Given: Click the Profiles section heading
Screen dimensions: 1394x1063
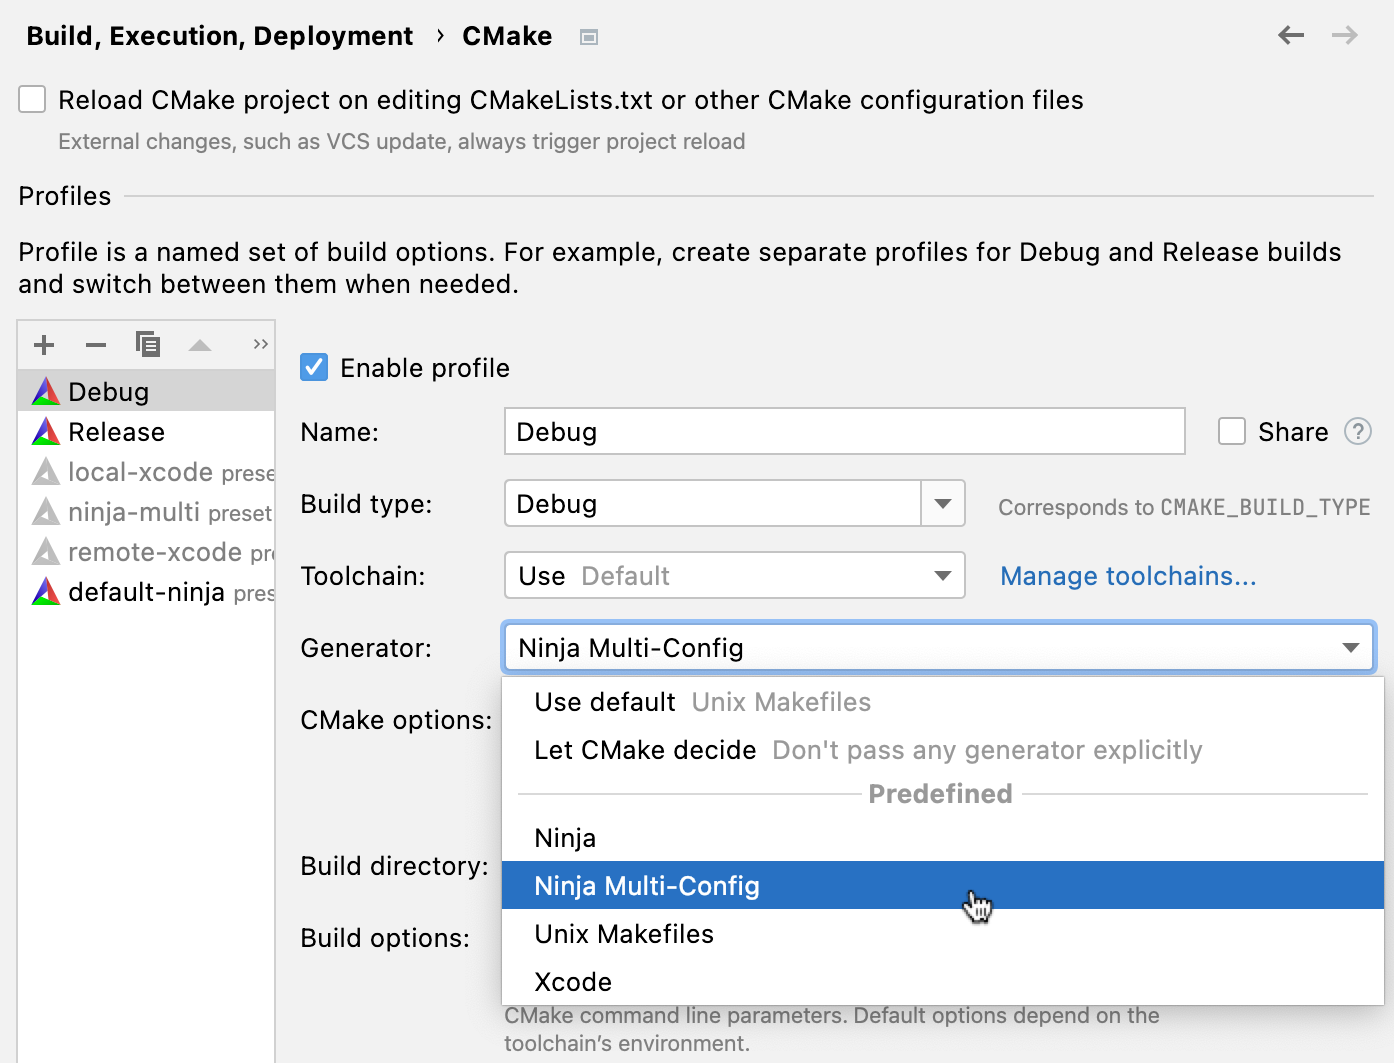Looking at the screenshot, I should click(65, 196).
